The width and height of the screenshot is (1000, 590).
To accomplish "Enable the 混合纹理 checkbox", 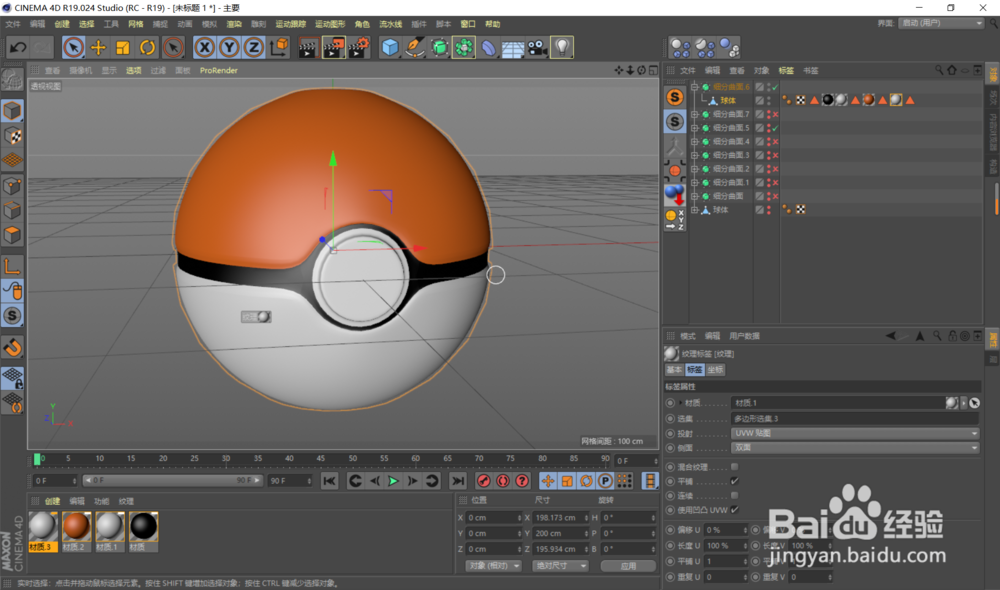I will (735, 467).
